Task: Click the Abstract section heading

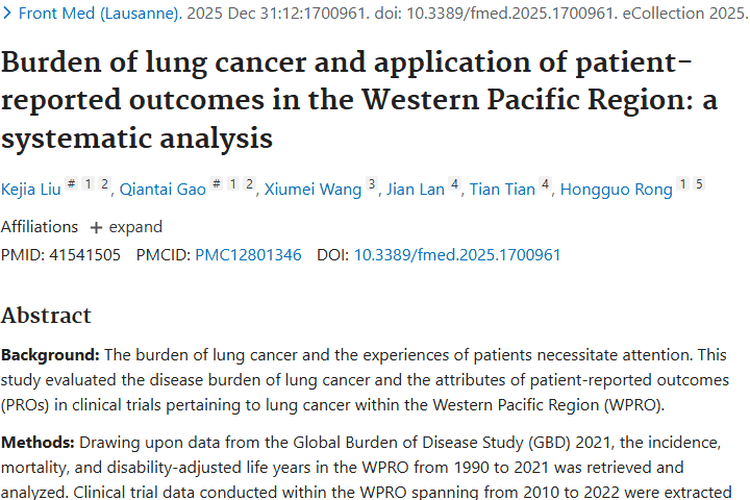Action: point(46,315)
